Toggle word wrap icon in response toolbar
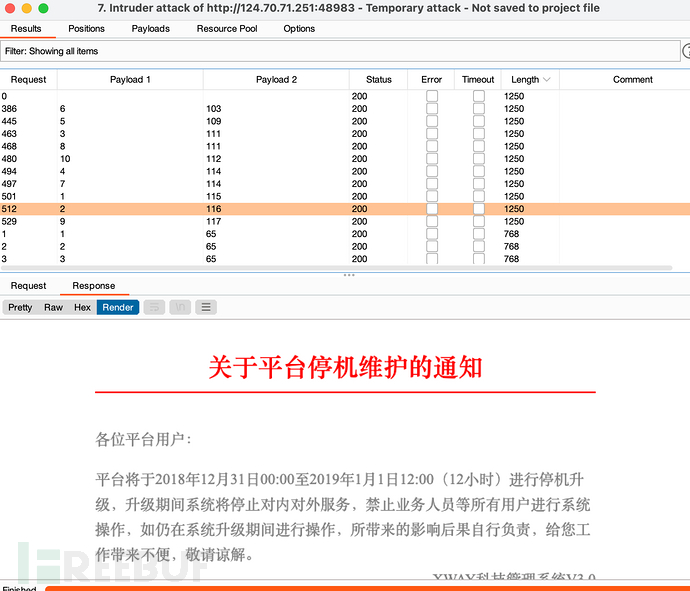690x591 pixels. [x=154, y=307]
